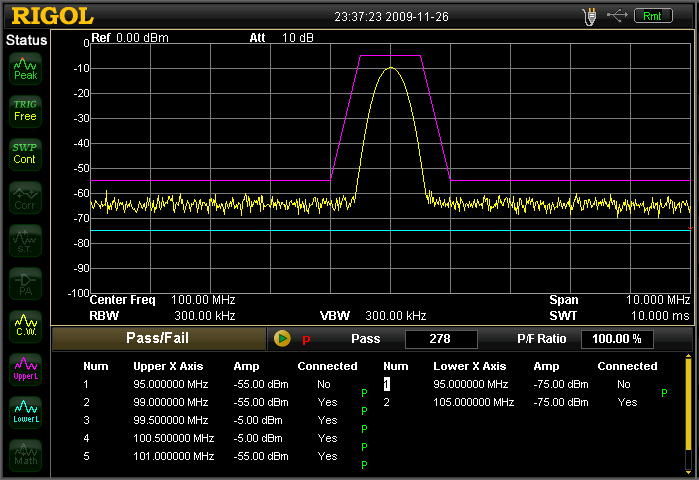Click Connected value Yes in lower row 2

click(x=627, y=402)
